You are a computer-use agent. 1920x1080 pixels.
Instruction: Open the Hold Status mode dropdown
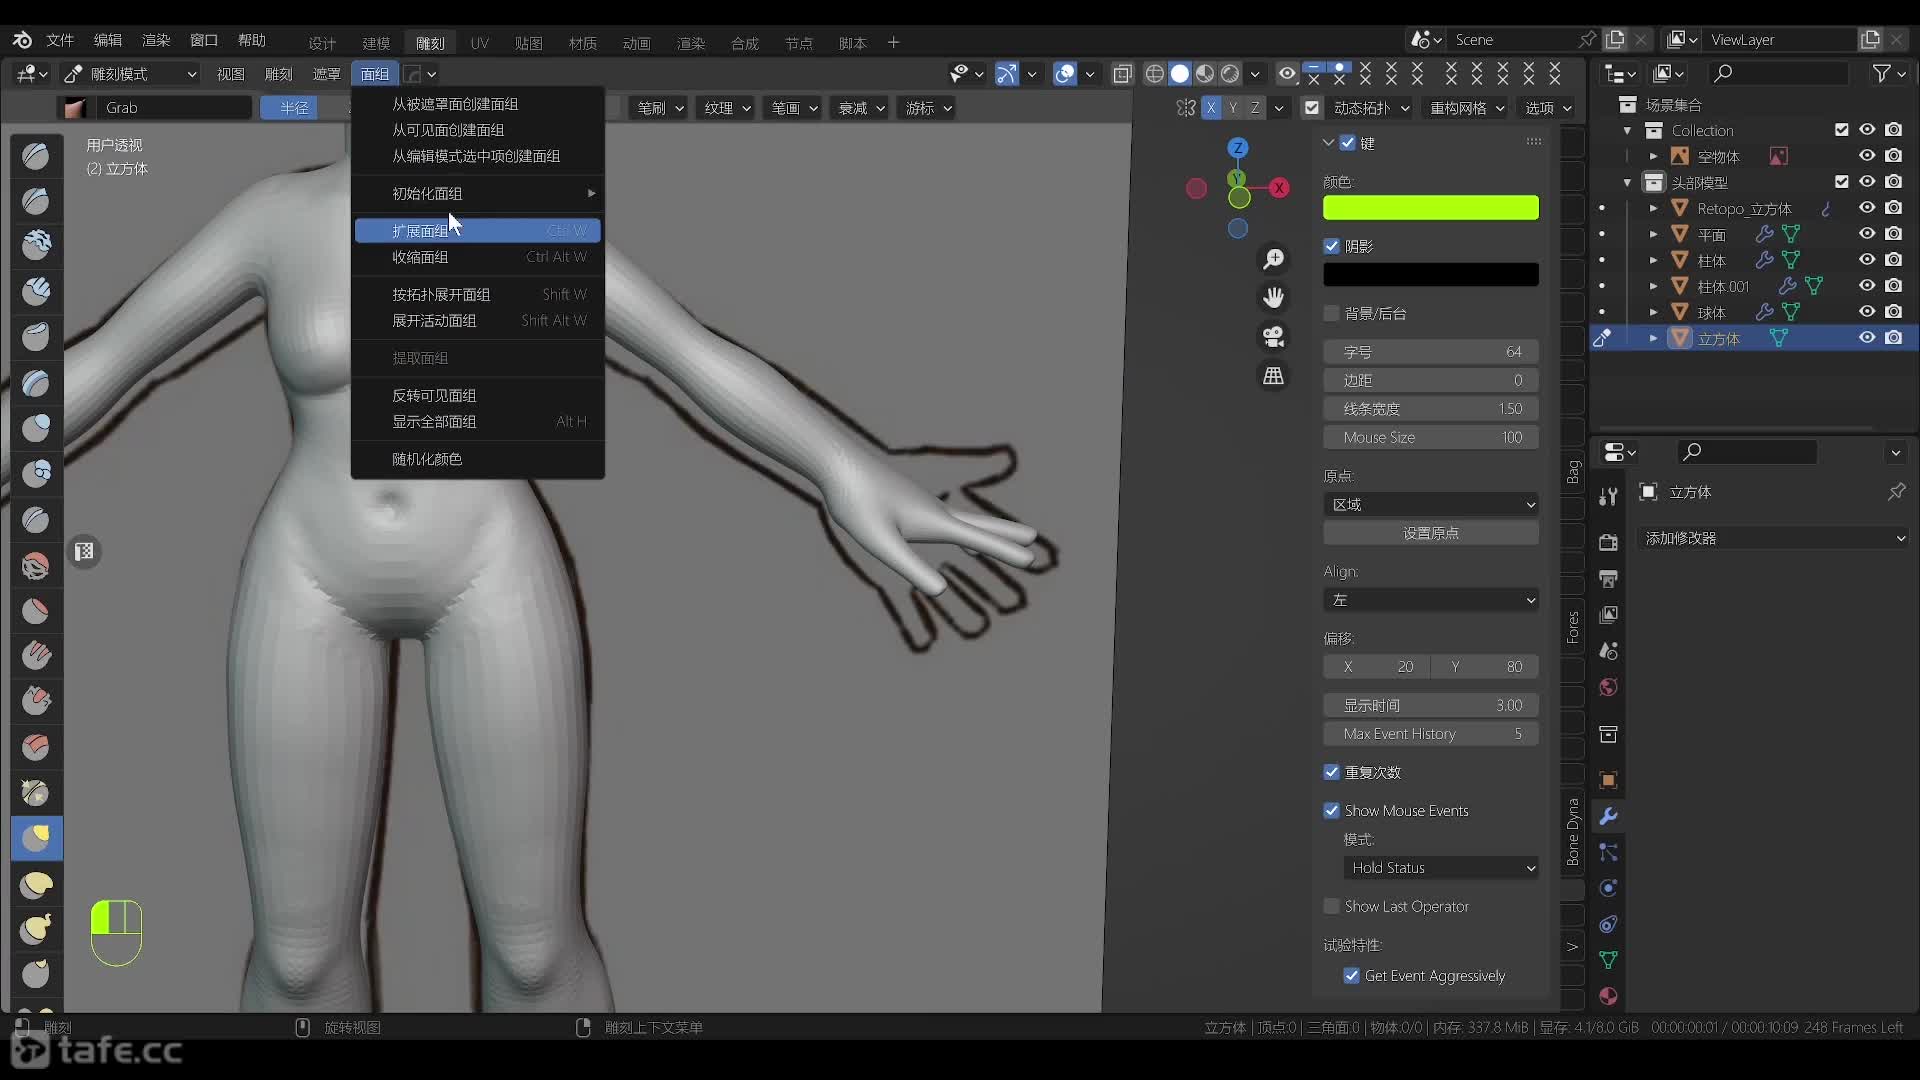pos(1441,868)
